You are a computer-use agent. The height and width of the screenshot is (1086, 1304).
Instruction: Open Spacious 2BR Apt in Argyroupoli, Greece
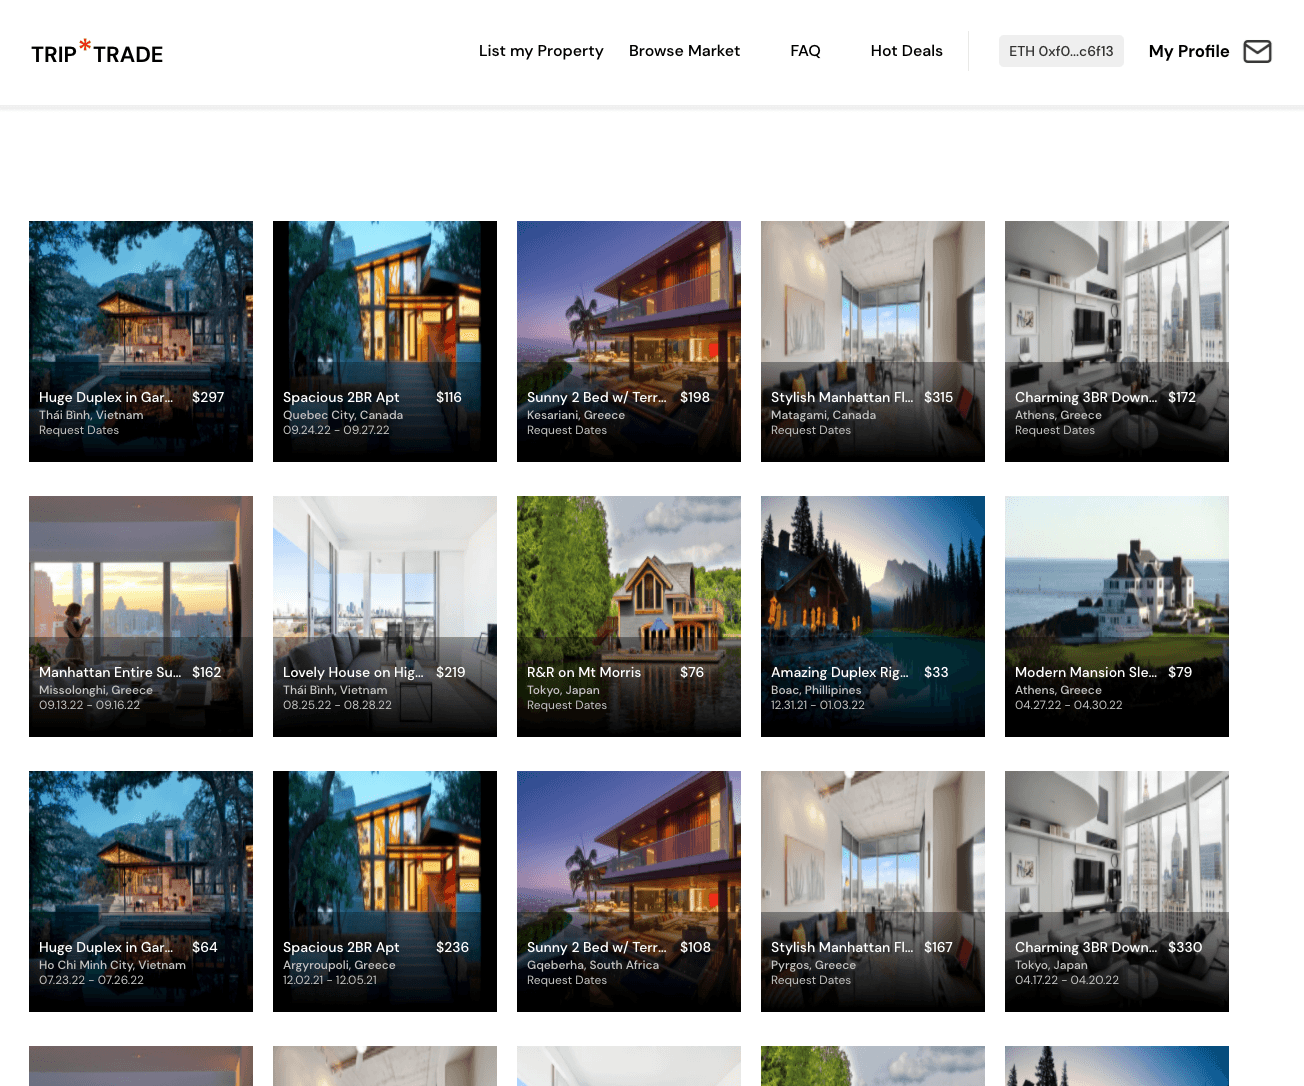click(385, 891)
